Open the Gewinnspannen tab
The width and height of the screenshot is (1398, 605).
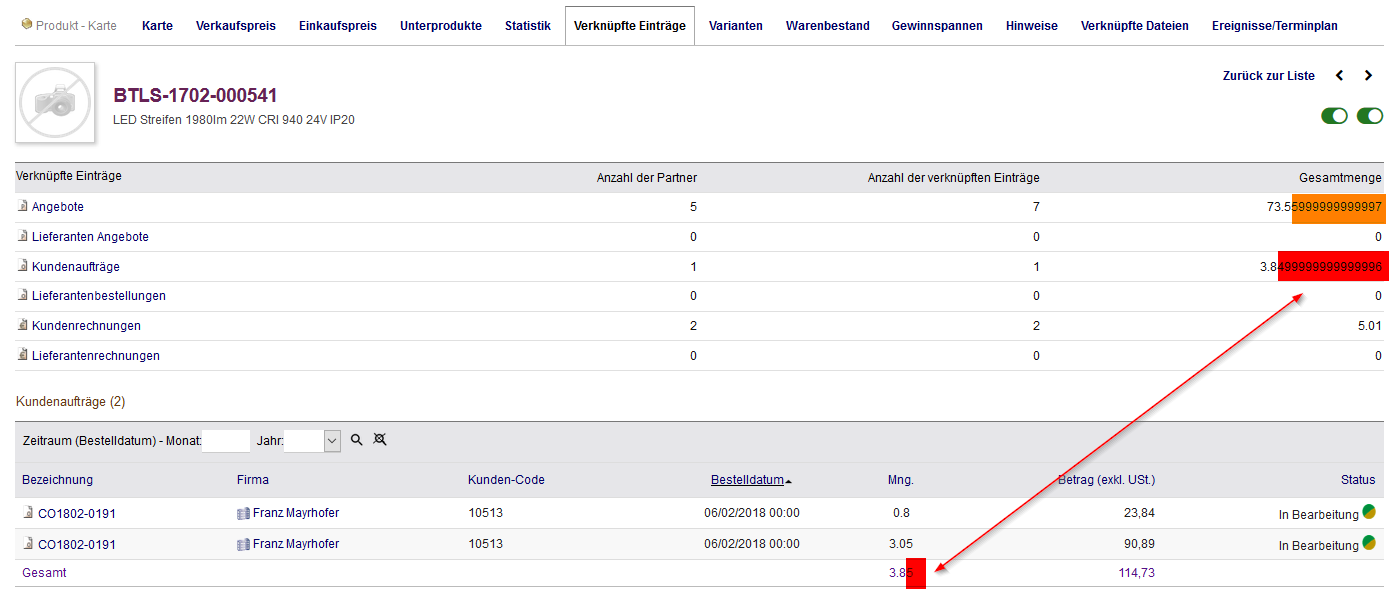coord(937,26)
